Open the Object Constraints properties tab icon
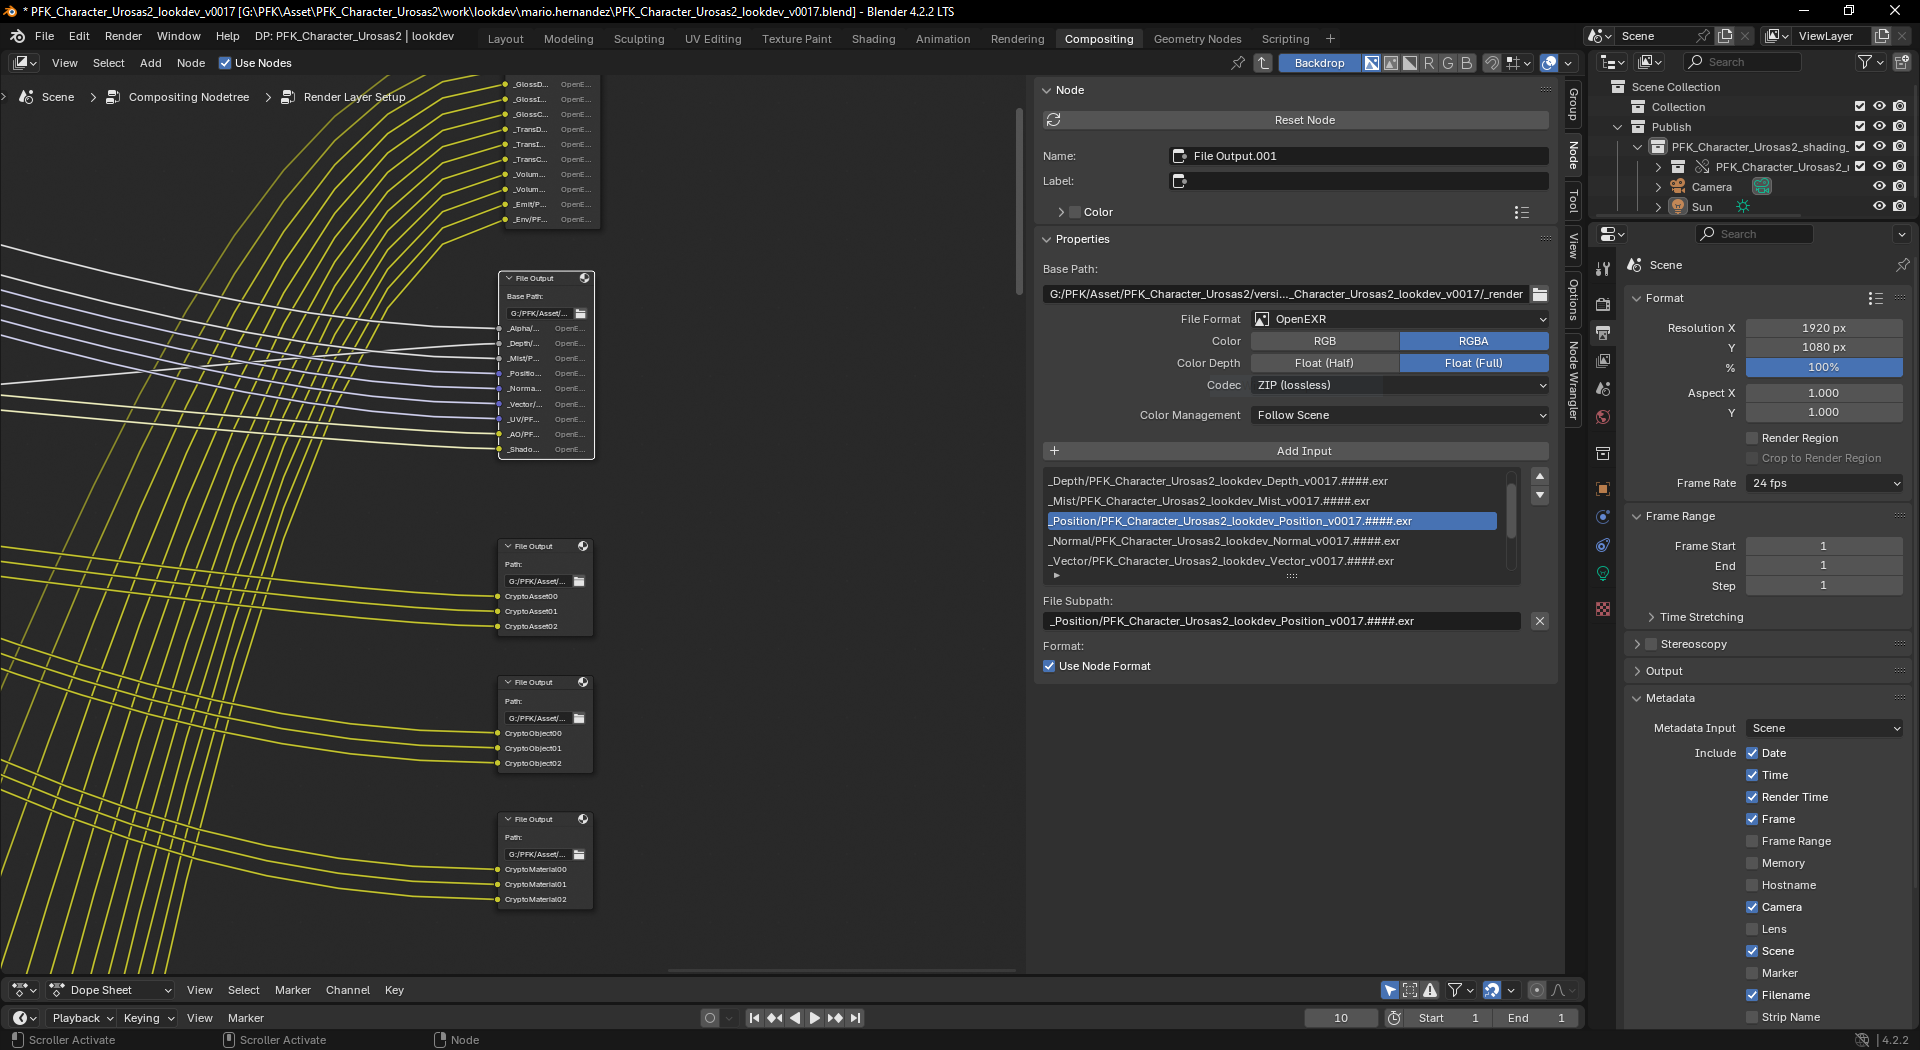The height and width of the screenshot is (1050, 1920). click(x=1603, y=545)
